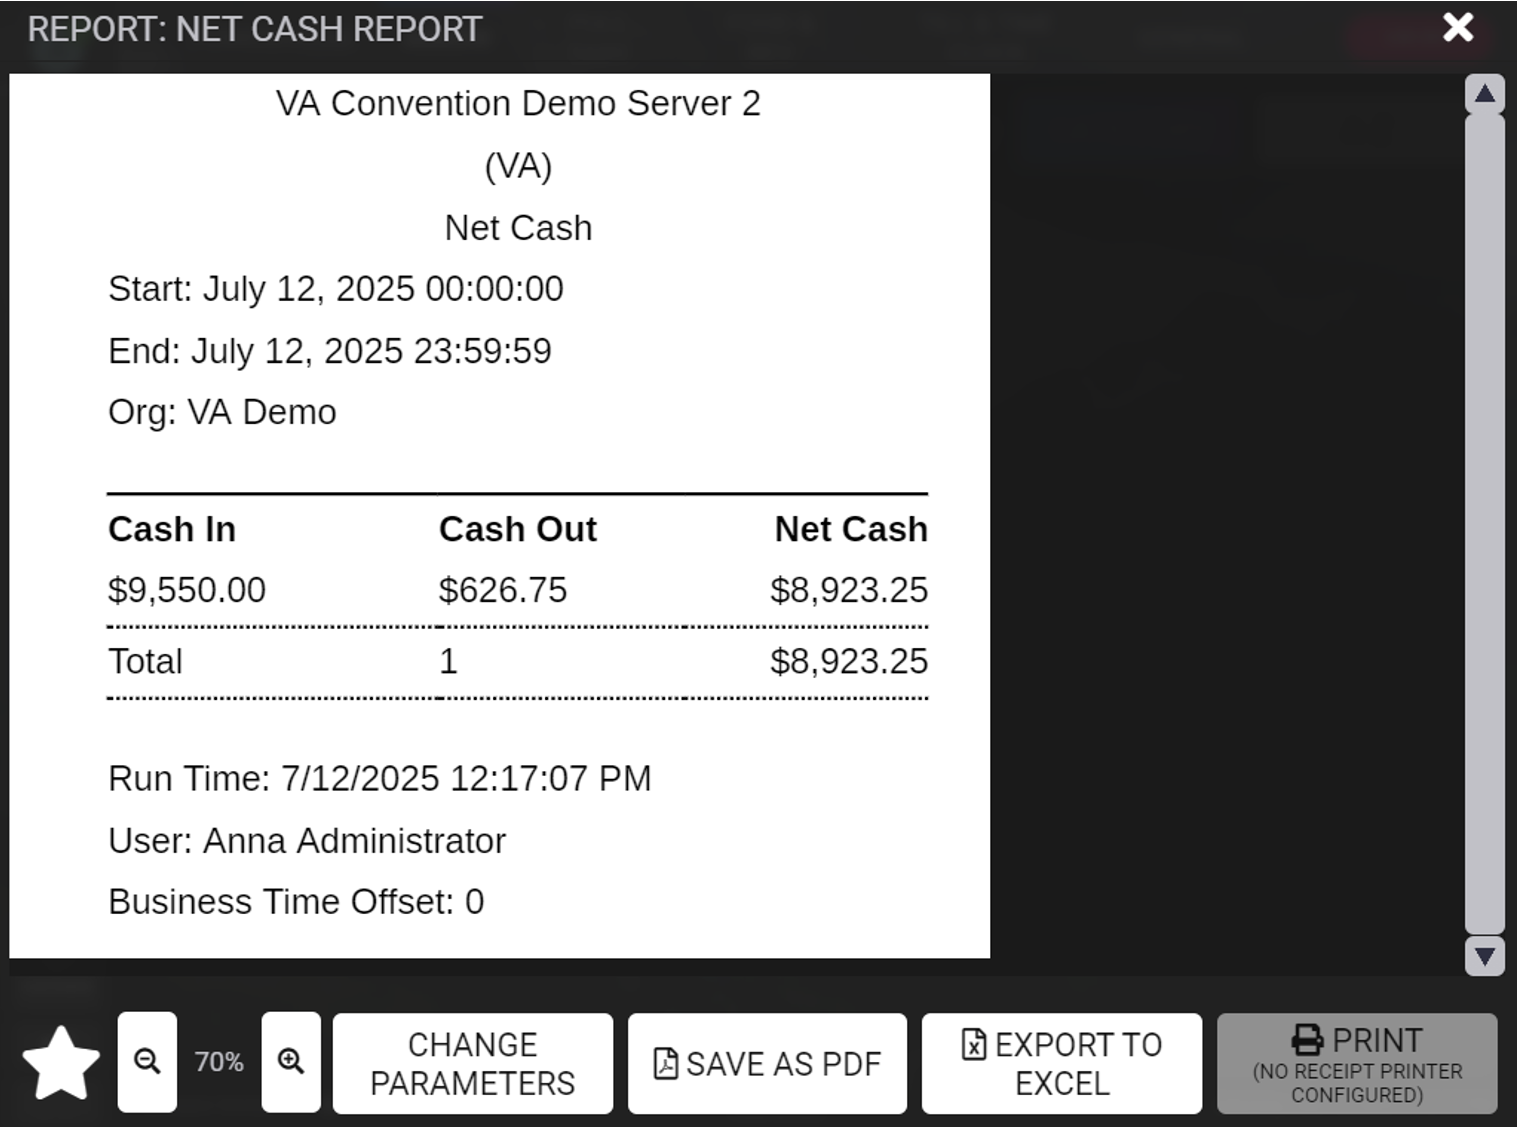Save the report as PDF
Viewport: 1517px width, 1127px height.
click(x=767, y=1063)
